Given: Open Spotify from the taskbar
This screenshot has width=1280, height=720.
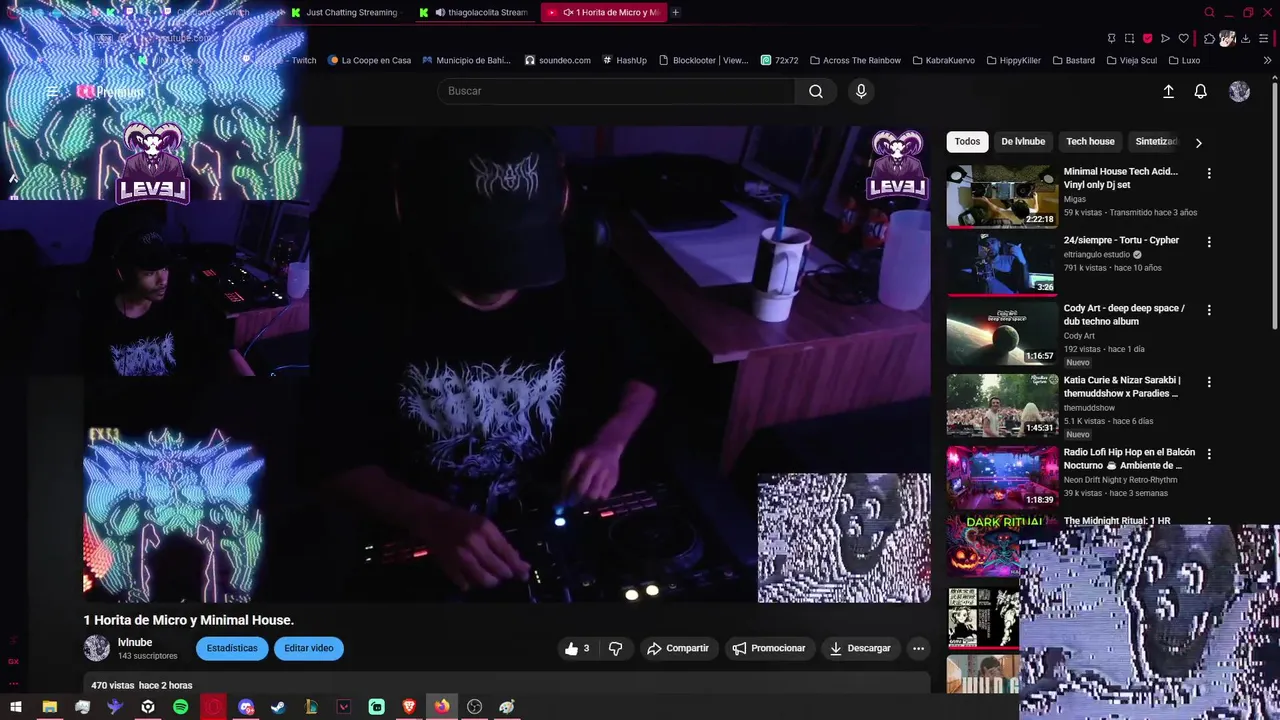Looking at the screenshot, I should (180, 707).
